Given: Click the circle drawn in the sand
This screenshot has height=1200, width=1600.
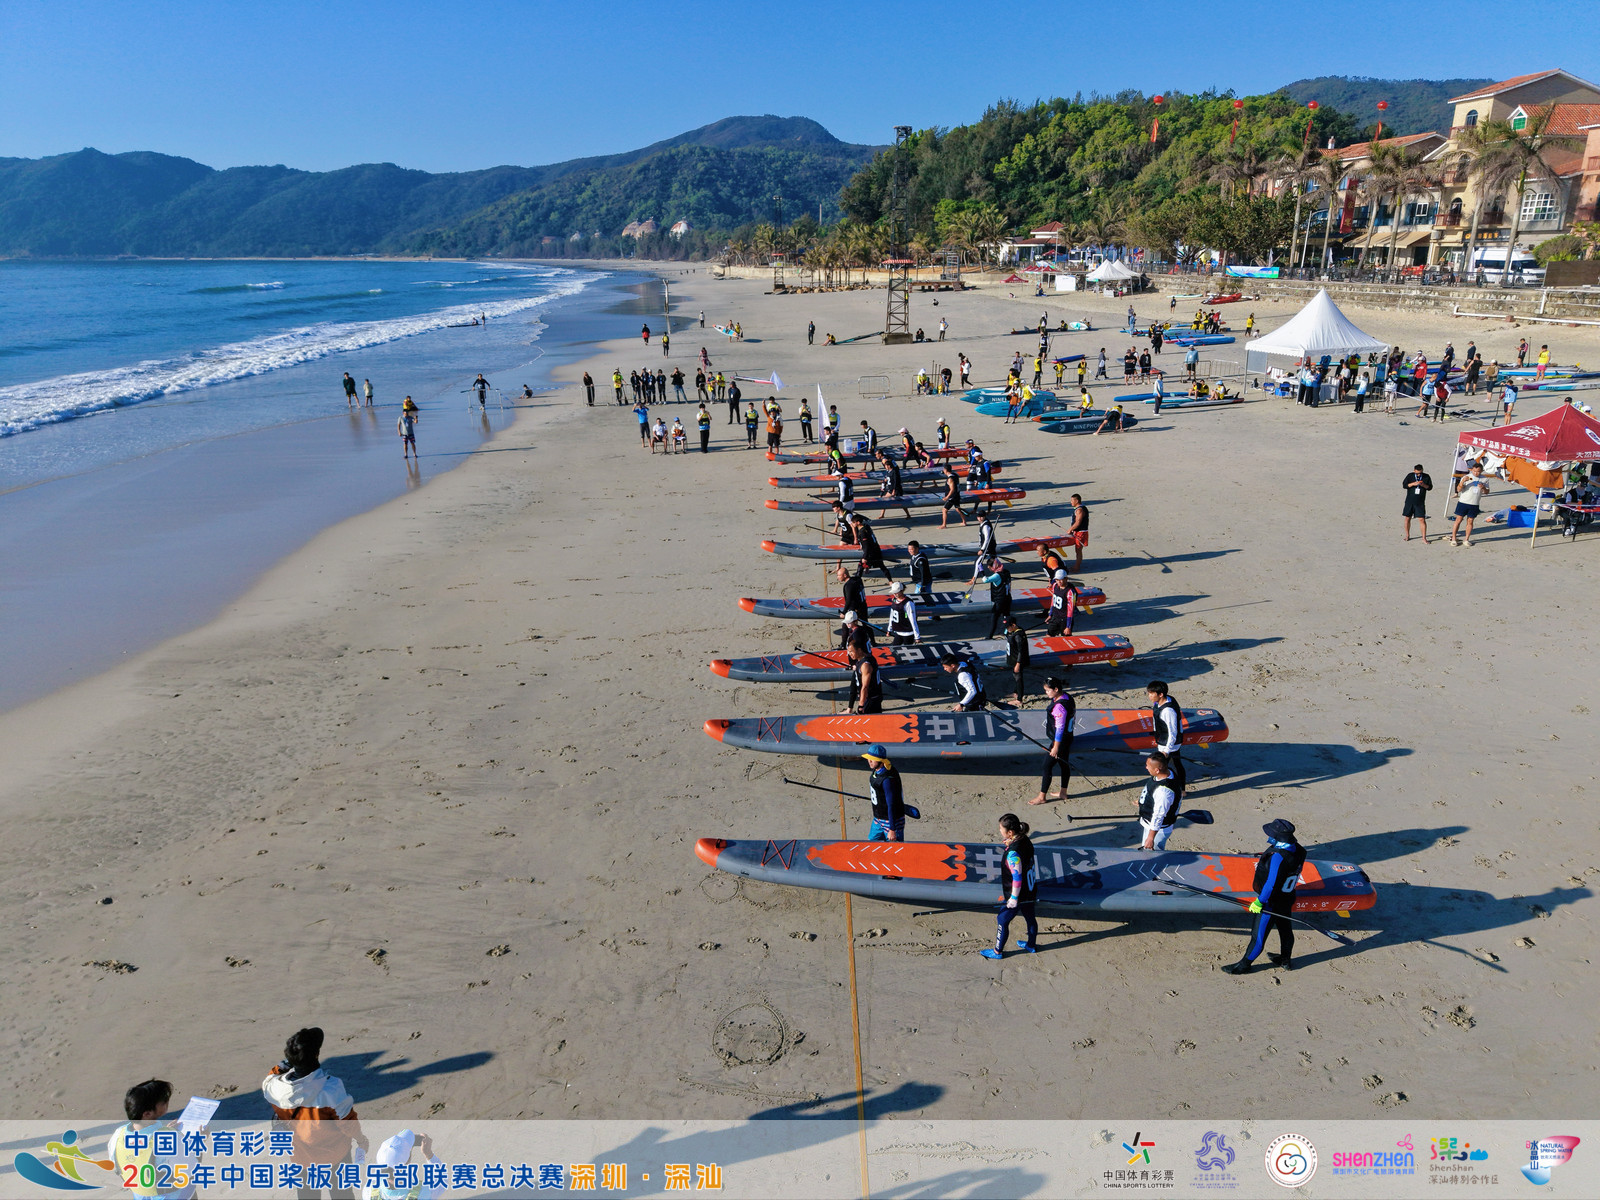Looking at the screenshot, I should tap(748, 1034).
